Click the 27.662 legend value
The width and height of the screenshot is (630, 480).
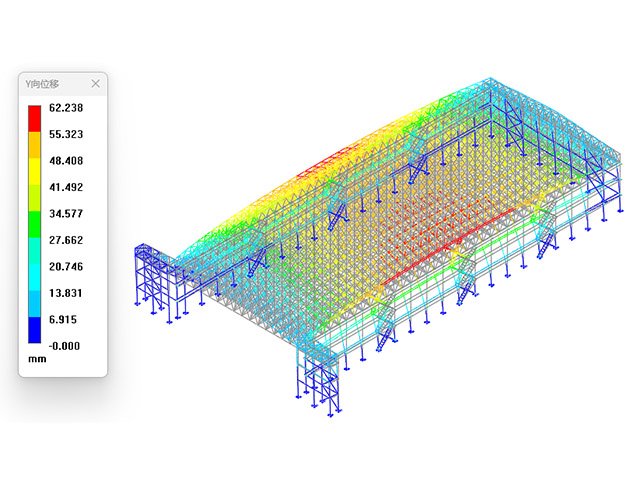click(x=64, y=240)
